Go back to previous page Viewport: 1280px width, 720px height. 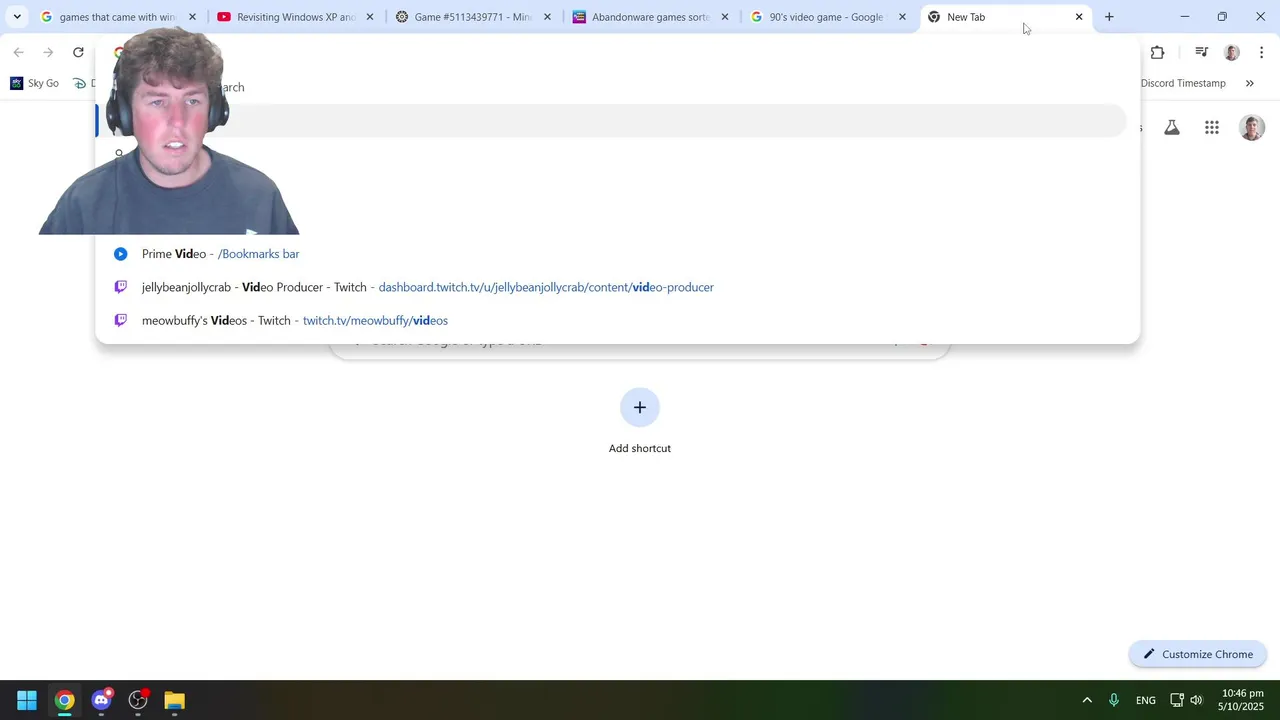pos(18,52)
